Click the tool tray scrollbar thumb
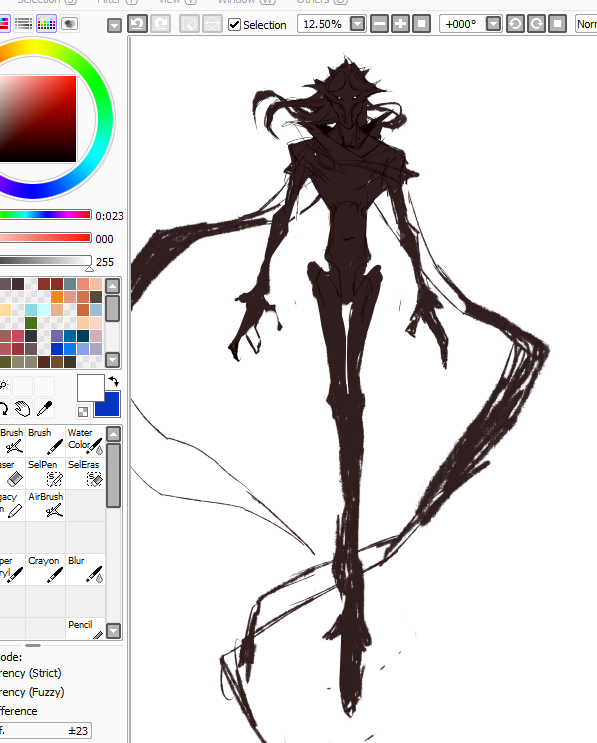 (113, 475)
